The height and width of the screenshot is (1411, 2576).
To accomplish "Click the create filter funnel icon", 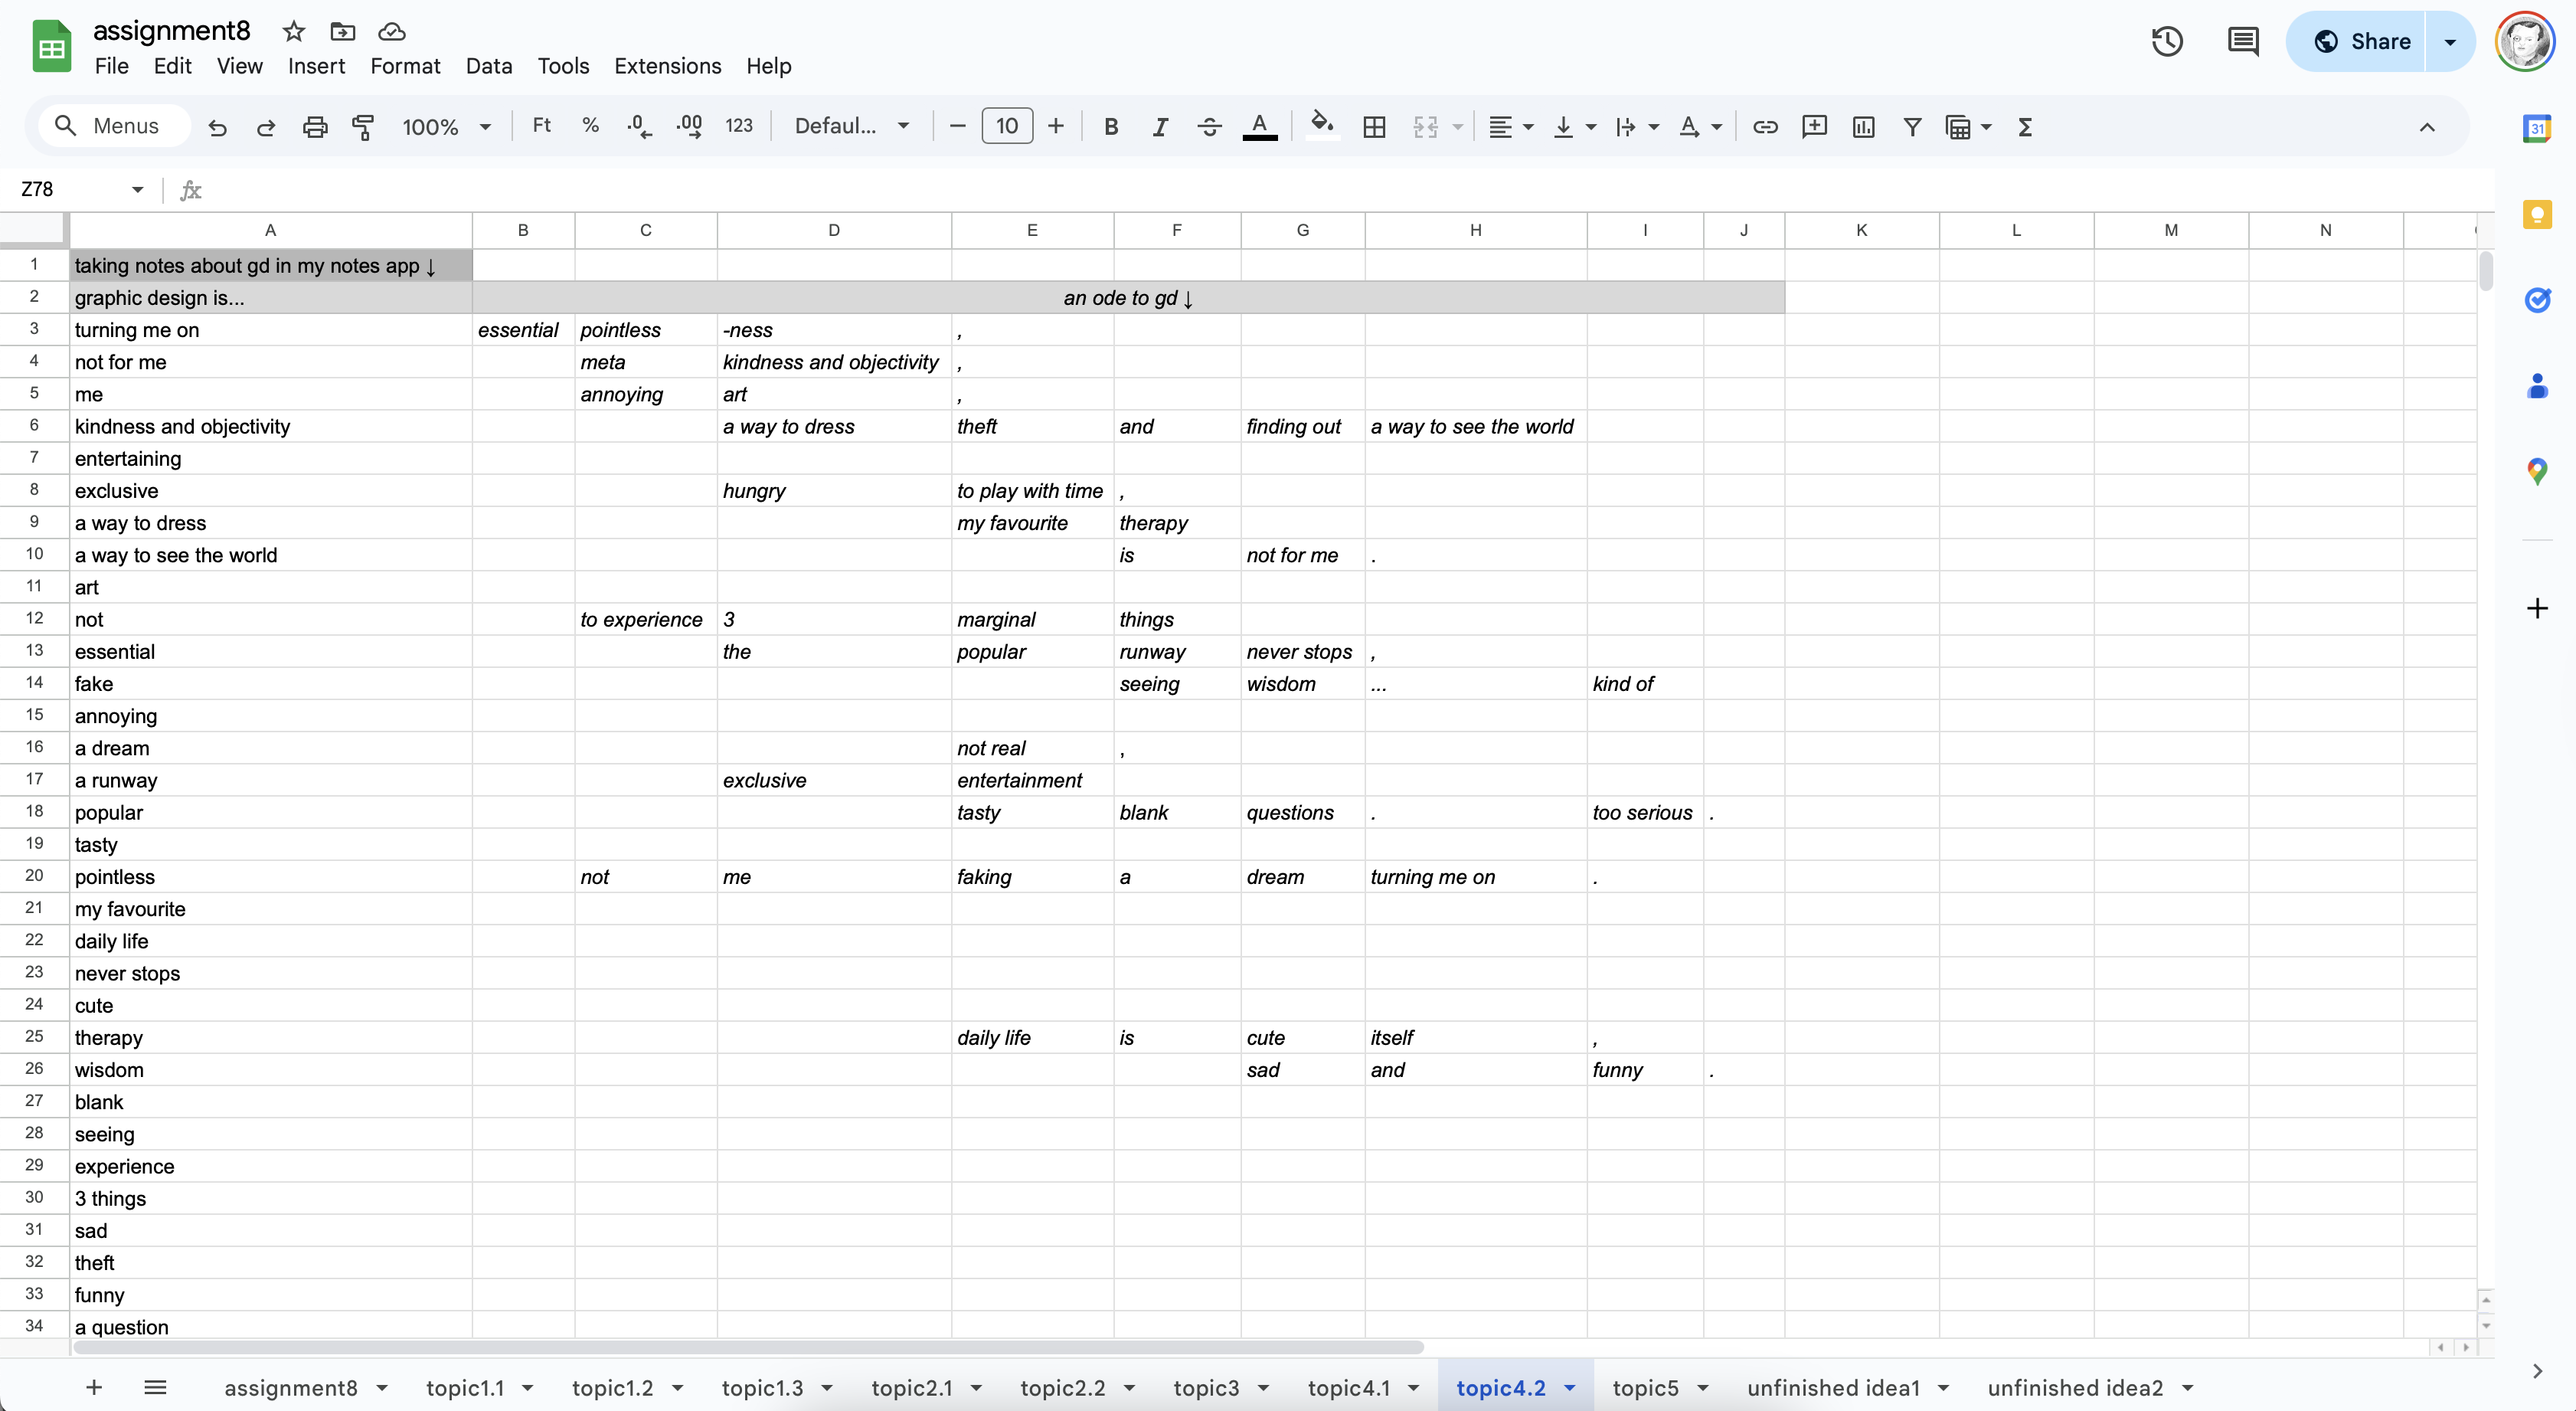I will pos(1912,127).
